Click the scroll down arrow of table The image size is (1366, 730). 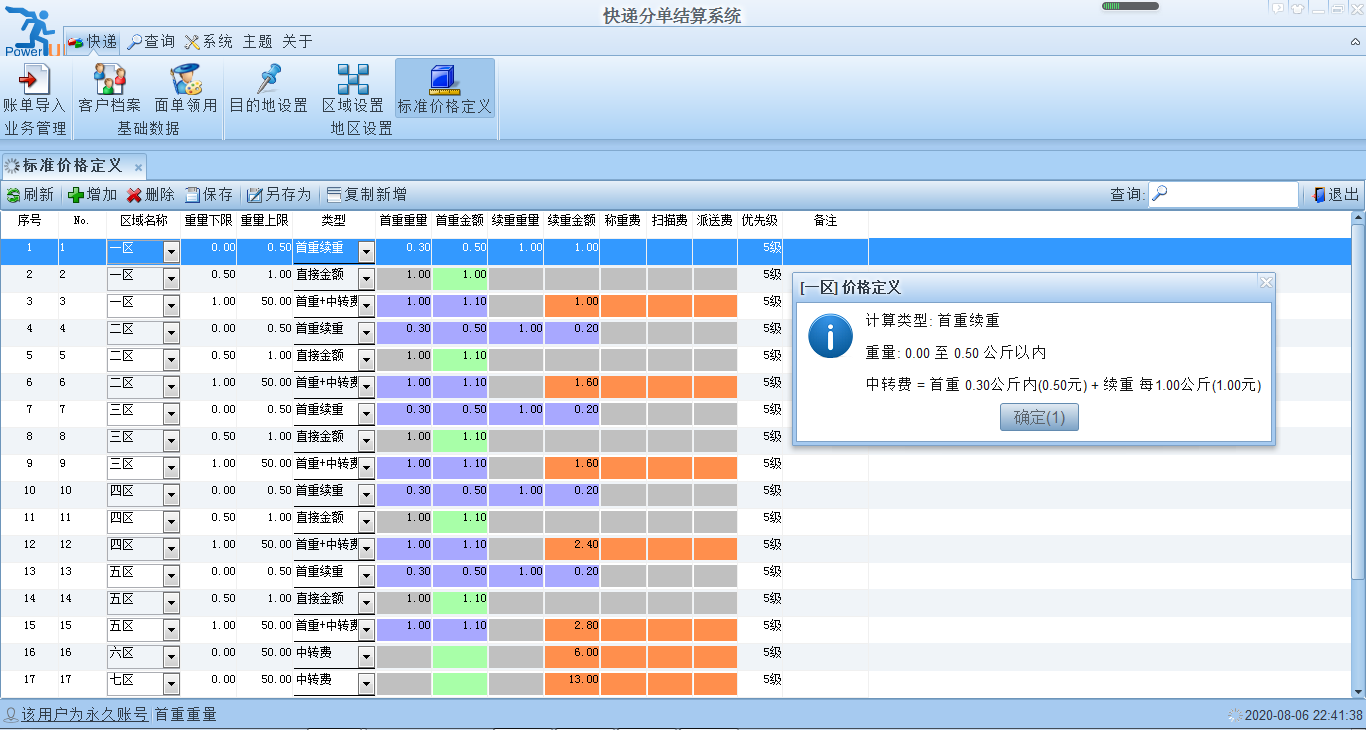(x=1357, y=691)
